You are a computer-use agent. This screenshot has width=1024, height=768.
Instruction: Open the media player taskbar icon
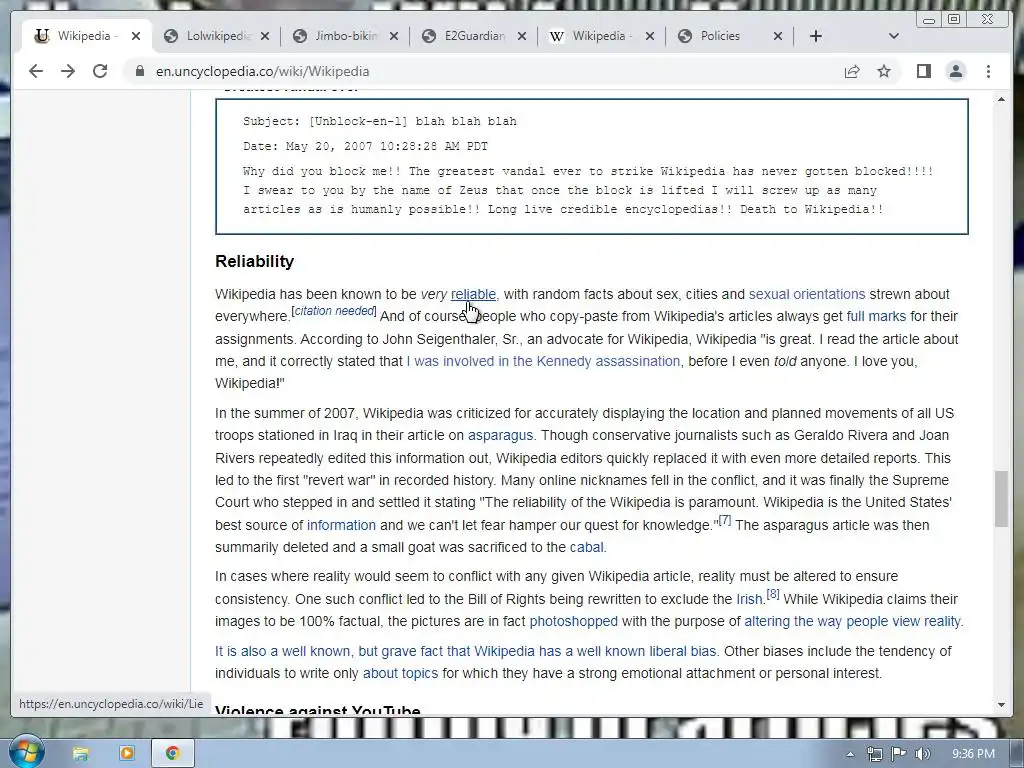point(127,754)
